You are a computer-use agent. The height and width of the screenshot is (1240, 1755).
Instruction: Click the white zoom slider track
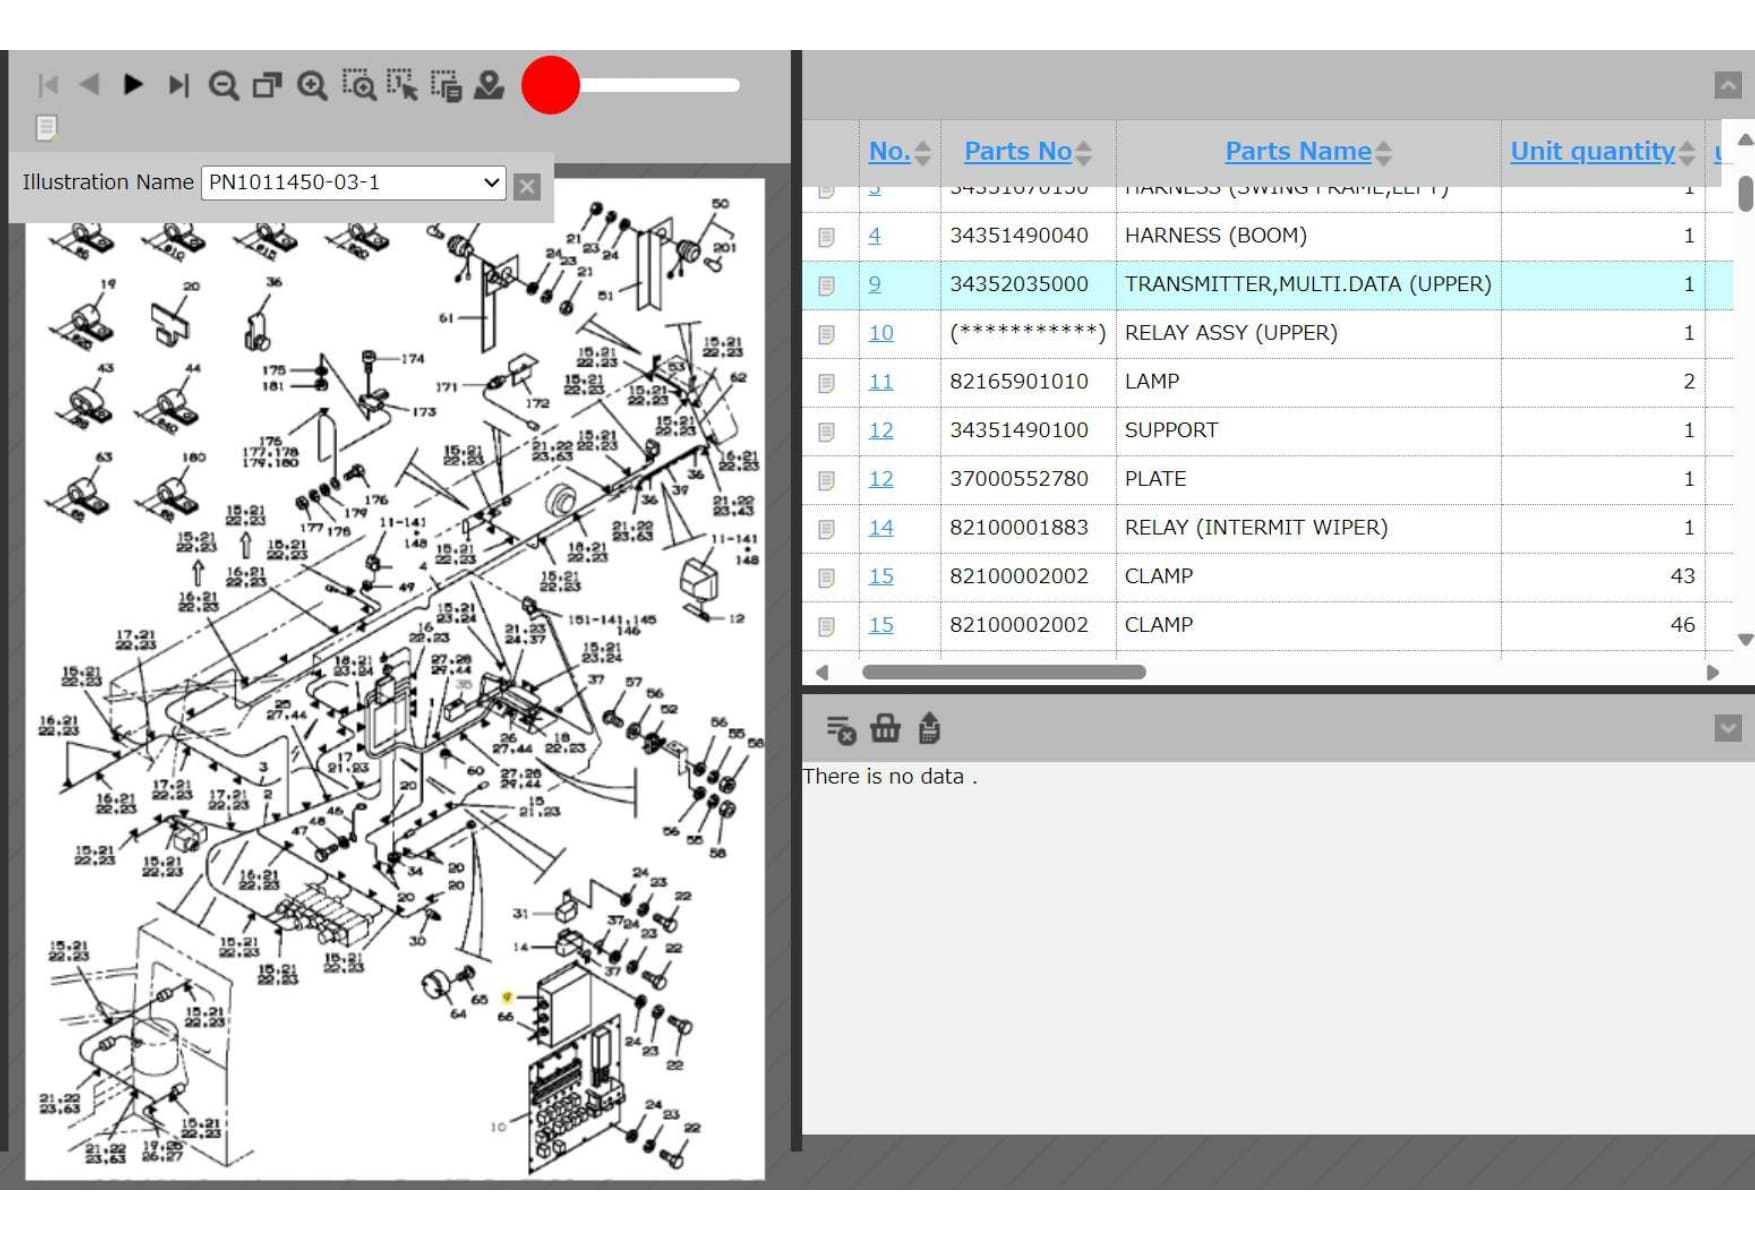click(x=660, y=85)
